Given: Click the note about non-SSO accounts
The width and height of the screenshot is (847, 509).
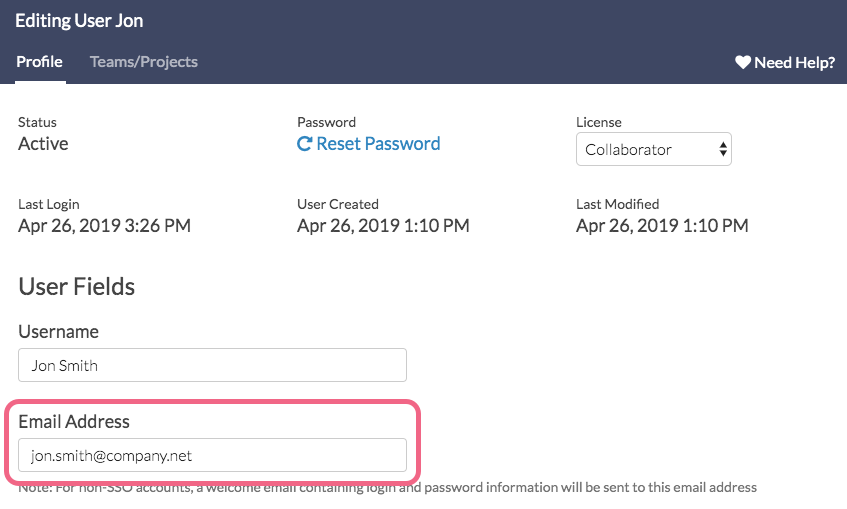Looking at the screenshot, I should pyautogui.click(x=387, y=488).
